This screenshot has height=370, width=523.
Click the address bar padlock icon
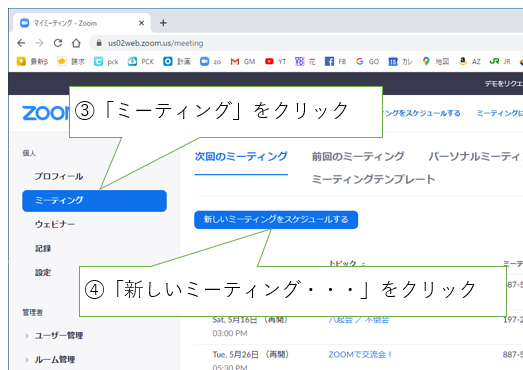(99, 43)
